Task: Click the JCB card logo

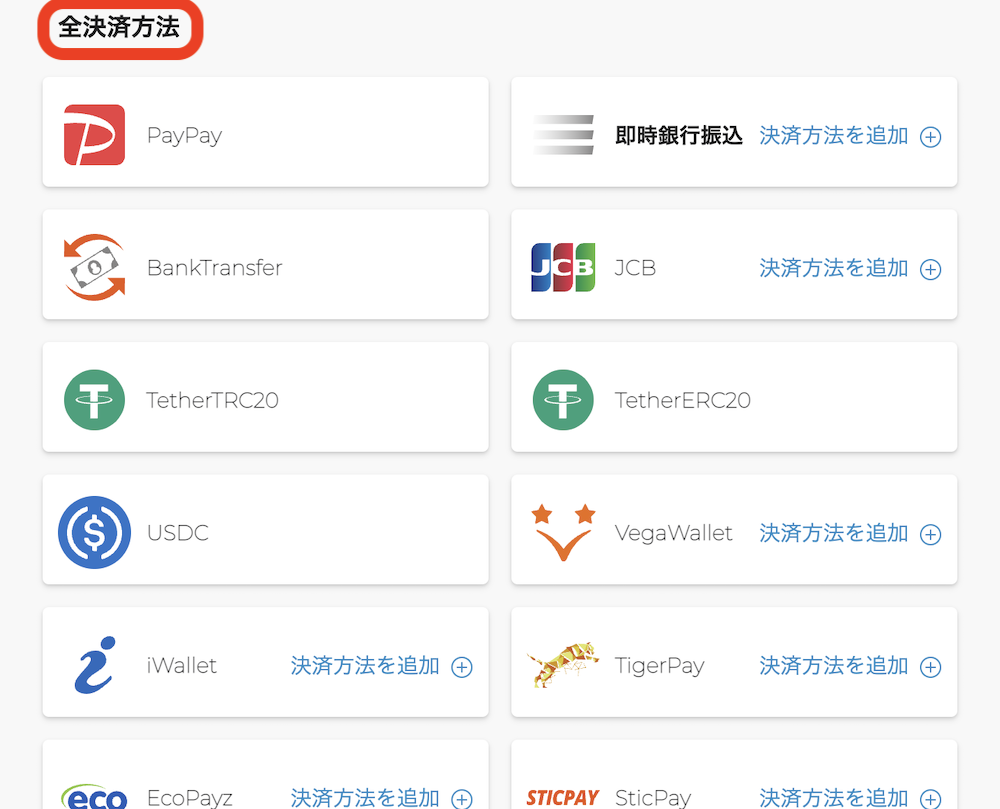Action: coord(563,267)
